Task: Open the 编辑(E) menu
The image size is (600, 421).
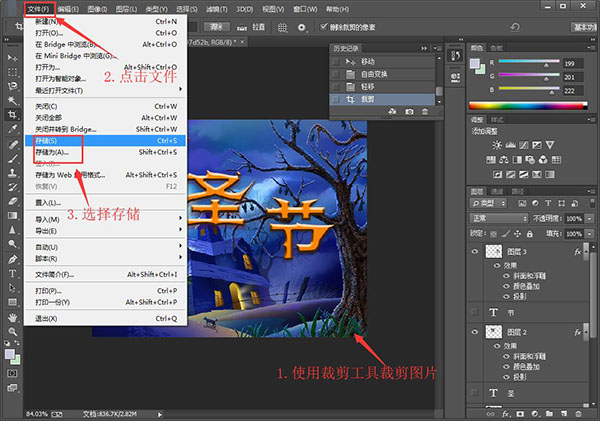Action: (68, 9)
